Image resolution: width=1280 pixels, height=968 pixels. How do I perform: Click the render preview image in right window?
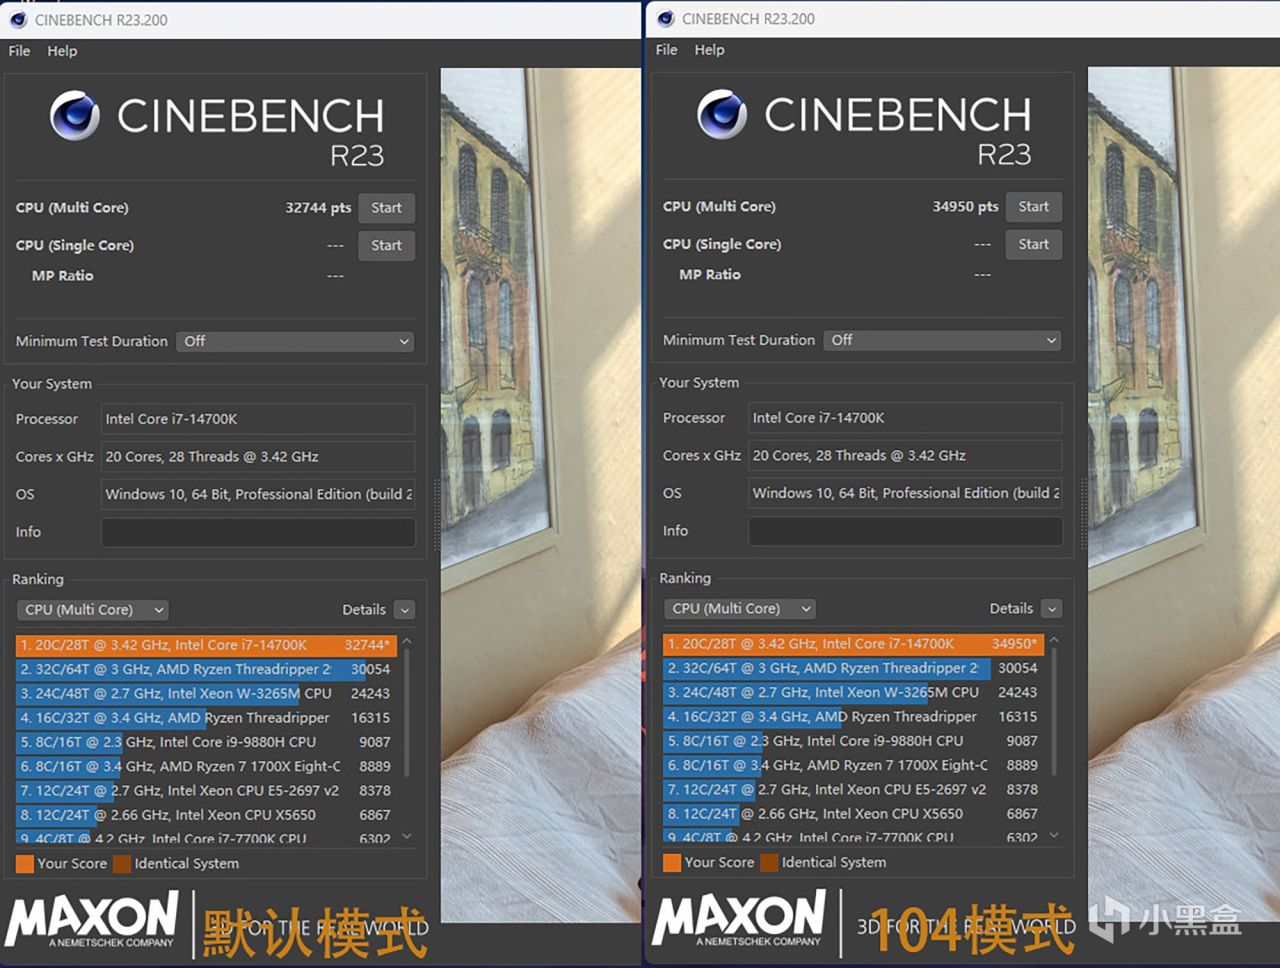point(1184,495)
